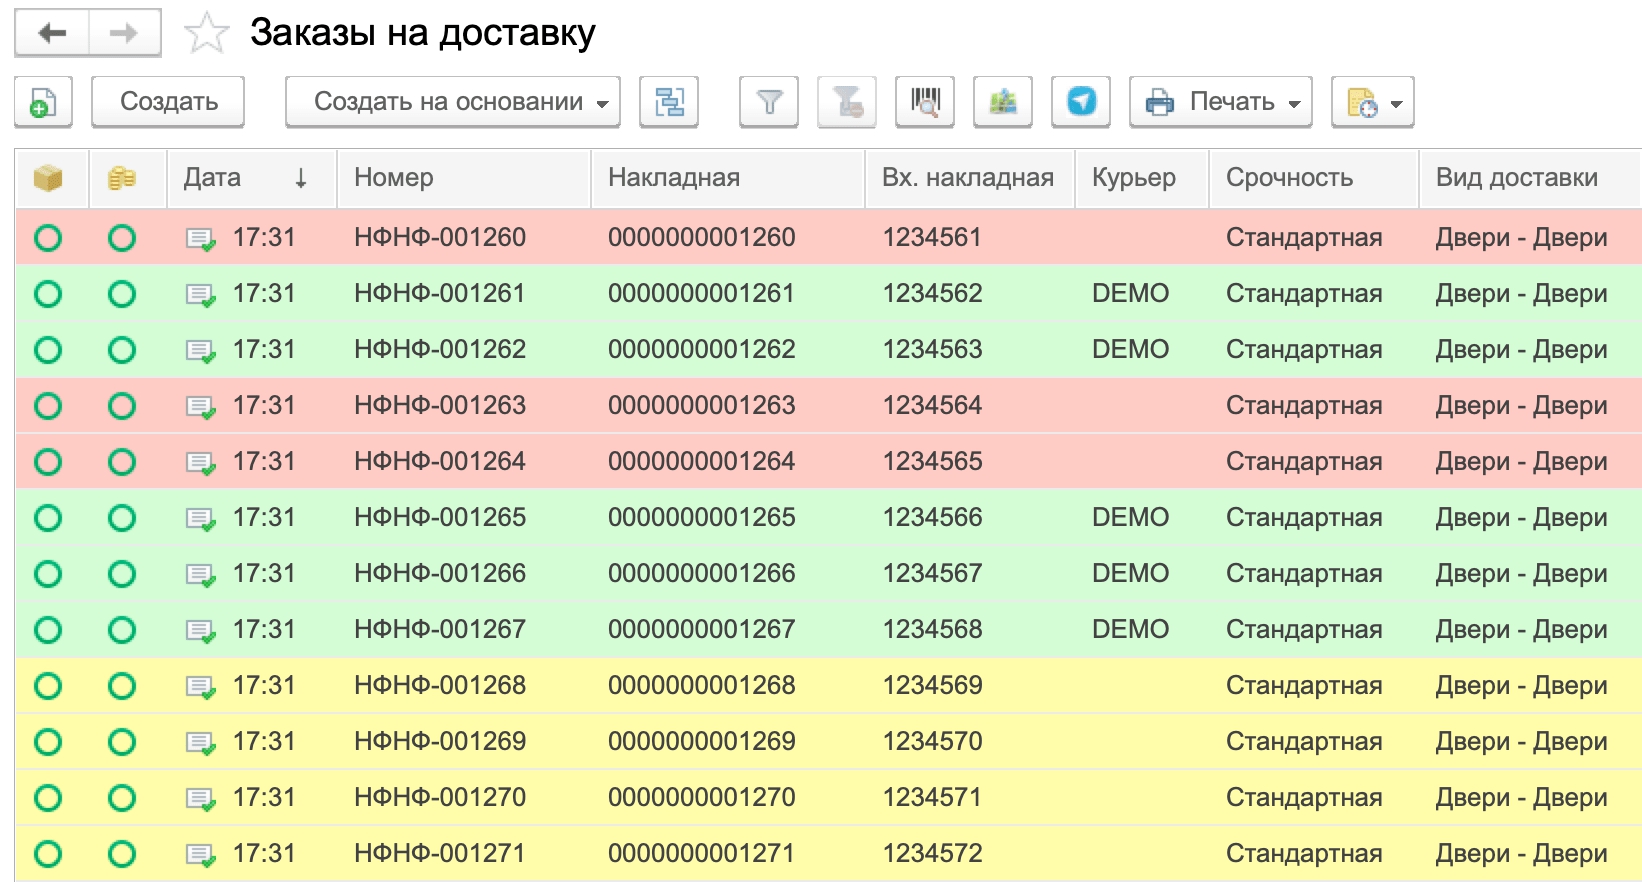Viewport: 1642px width, 882px height.
Task: Click posted document icon in row НФНФ-001269
Action: click(x=201, y=743)
